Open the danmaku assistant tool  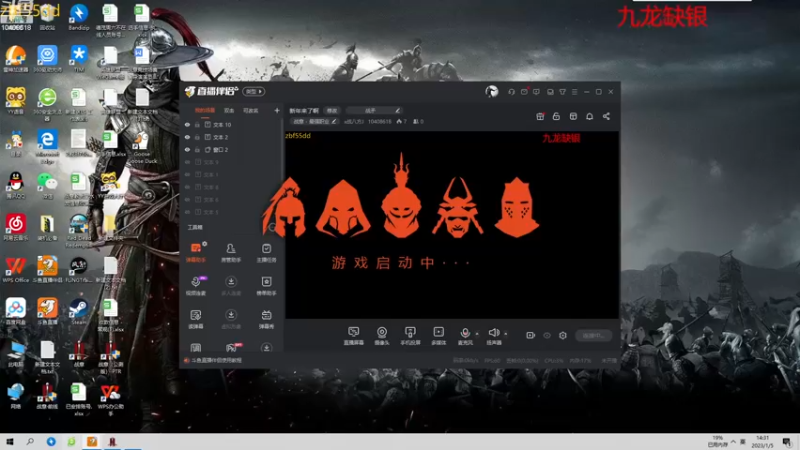(196, 253)
